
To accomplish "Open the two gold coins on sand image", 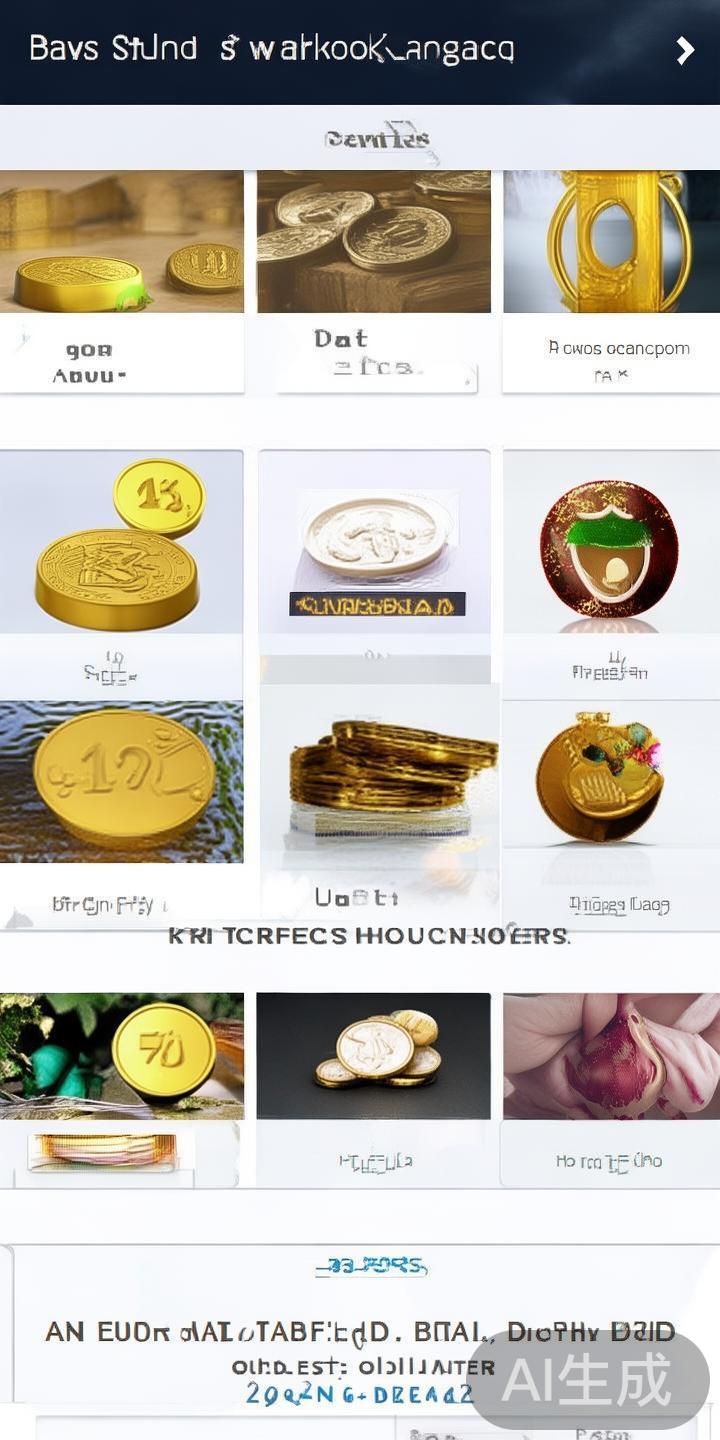I will (121, 241).
